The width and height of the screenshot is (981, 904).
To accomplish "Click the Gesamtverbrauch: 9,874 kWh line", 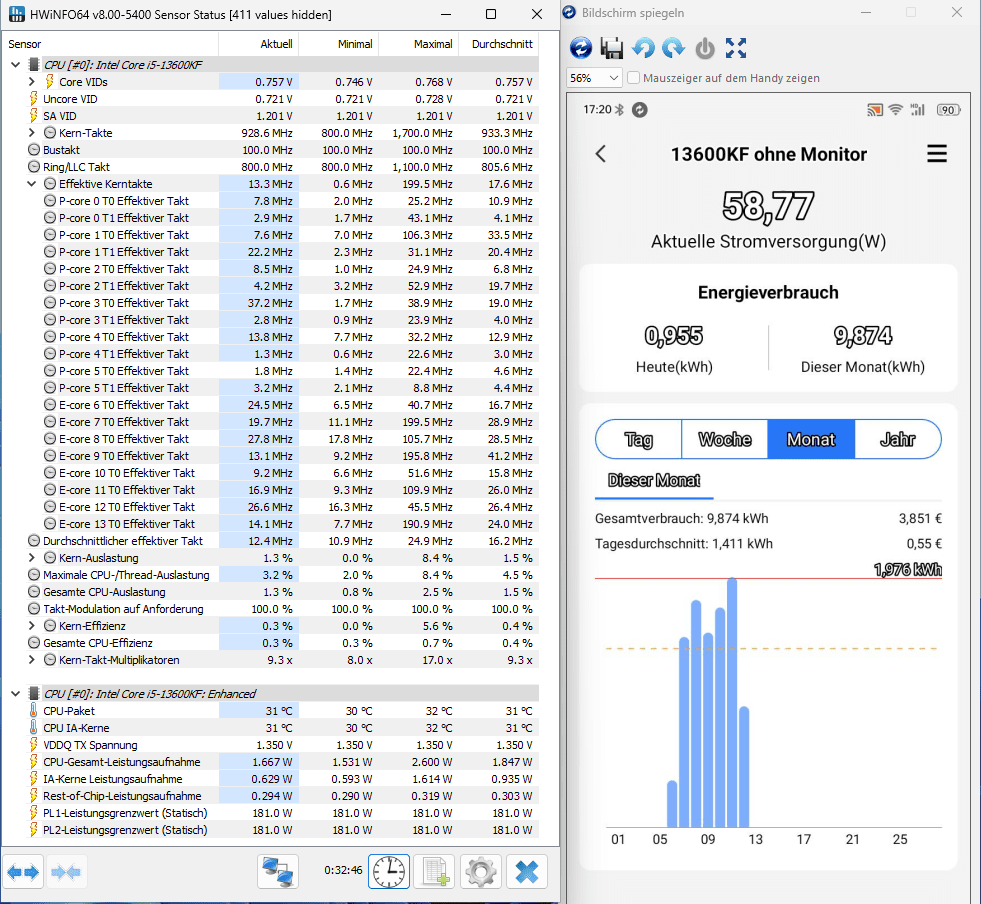I will [x=681, y=519].
